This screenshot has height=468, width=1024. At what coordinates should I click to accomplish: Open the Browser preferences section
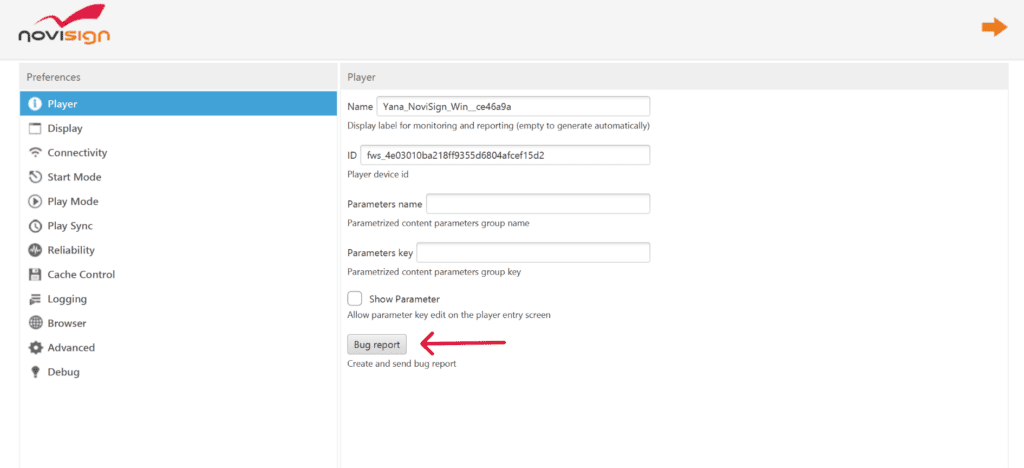(66, 323)
